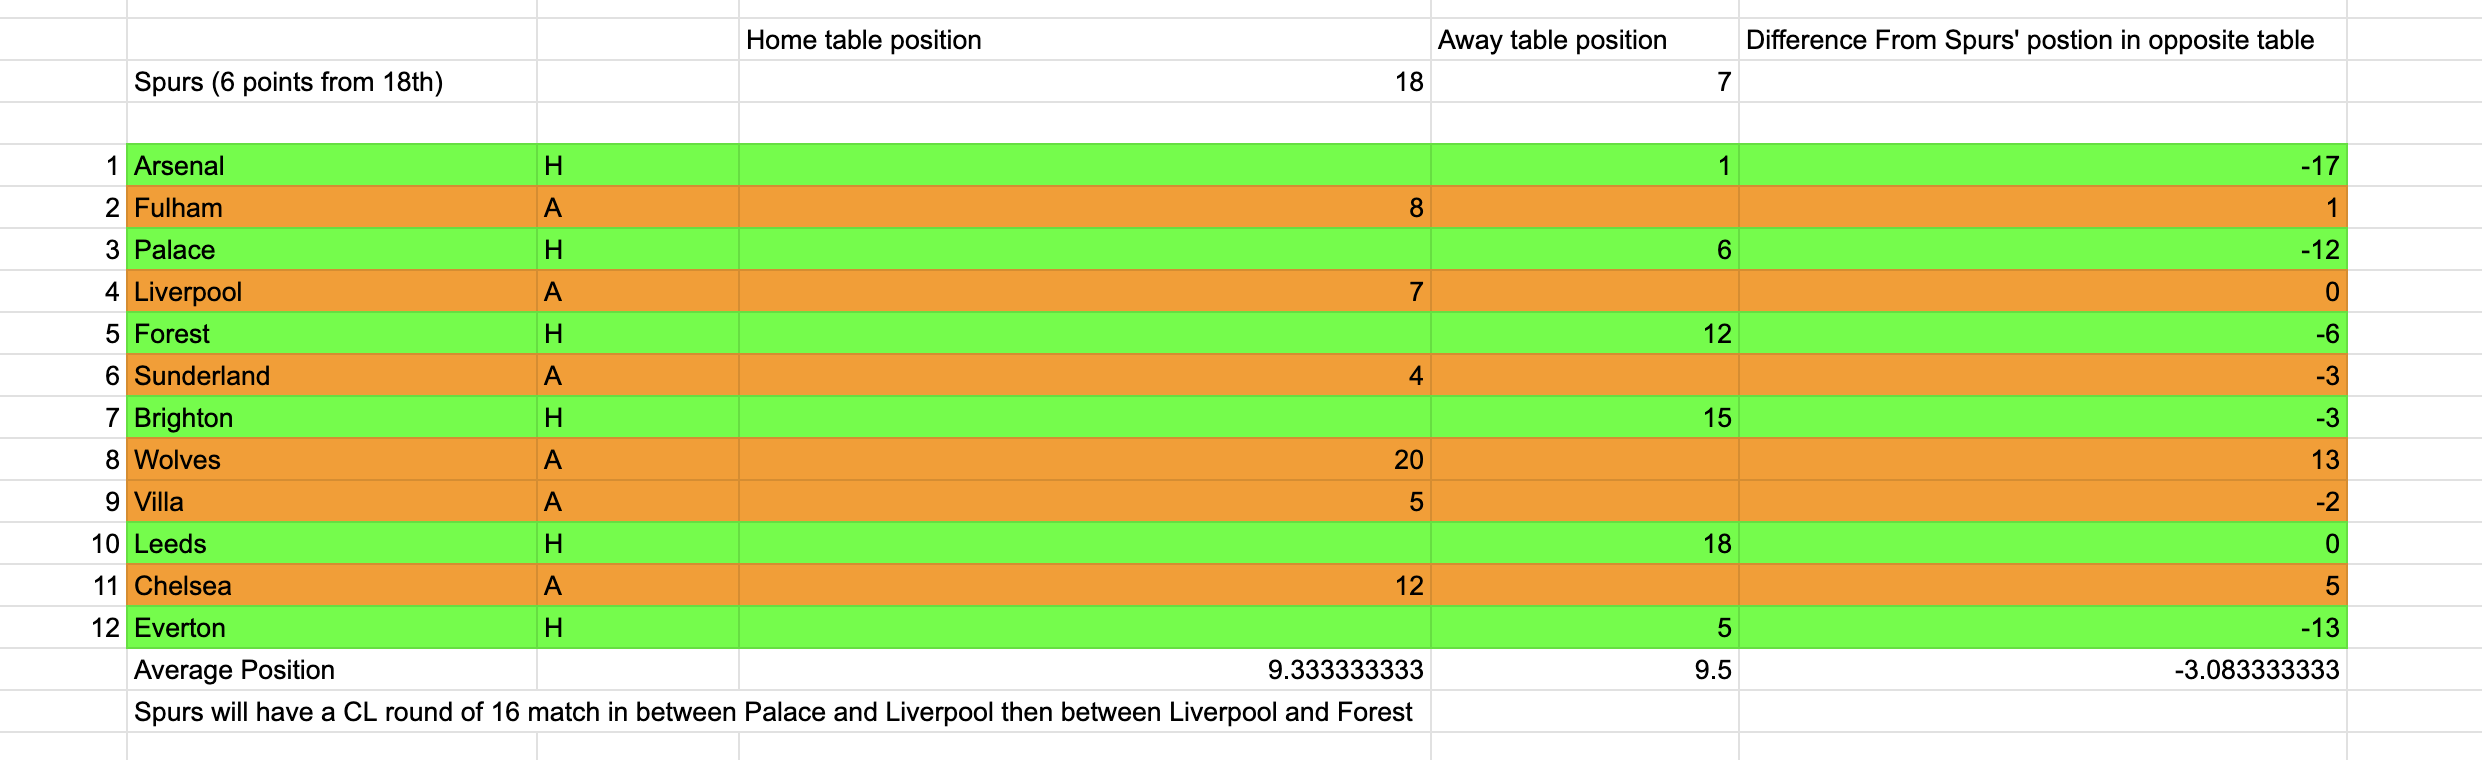Select the 'Spurs (6 points from 18th)' cell
The width and height of the screenshot is (2482, 760).
point(332,81)
